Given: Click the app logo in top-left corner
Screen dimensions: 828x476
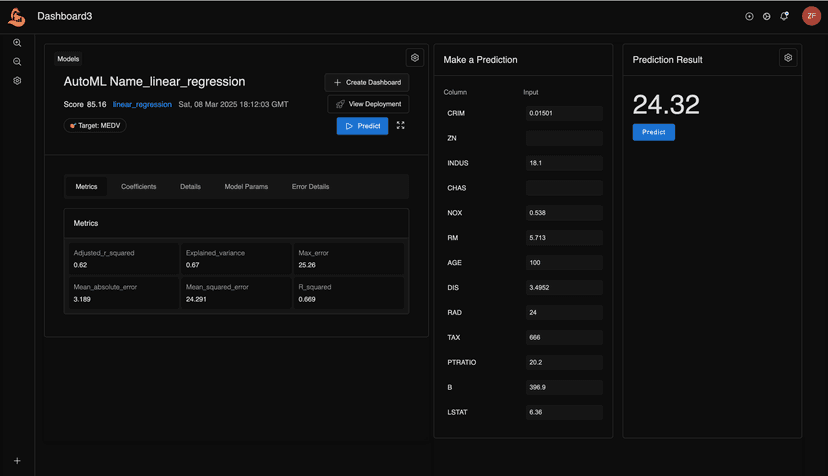Looking at the screenshot, I should pyautogui.click(x=17, y=16).
